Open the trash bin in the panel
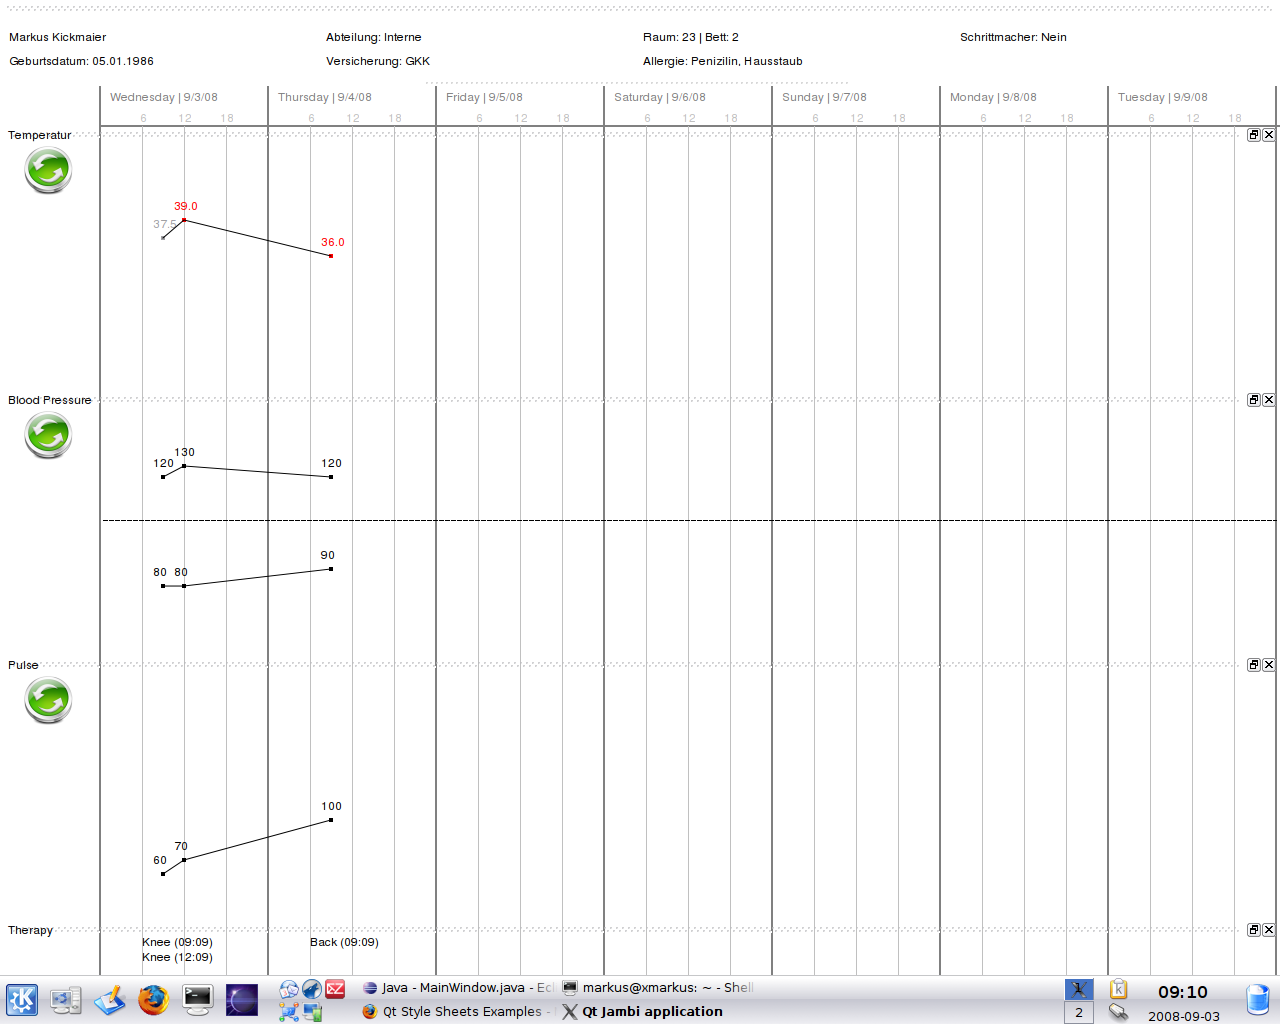 [1257, 999]
